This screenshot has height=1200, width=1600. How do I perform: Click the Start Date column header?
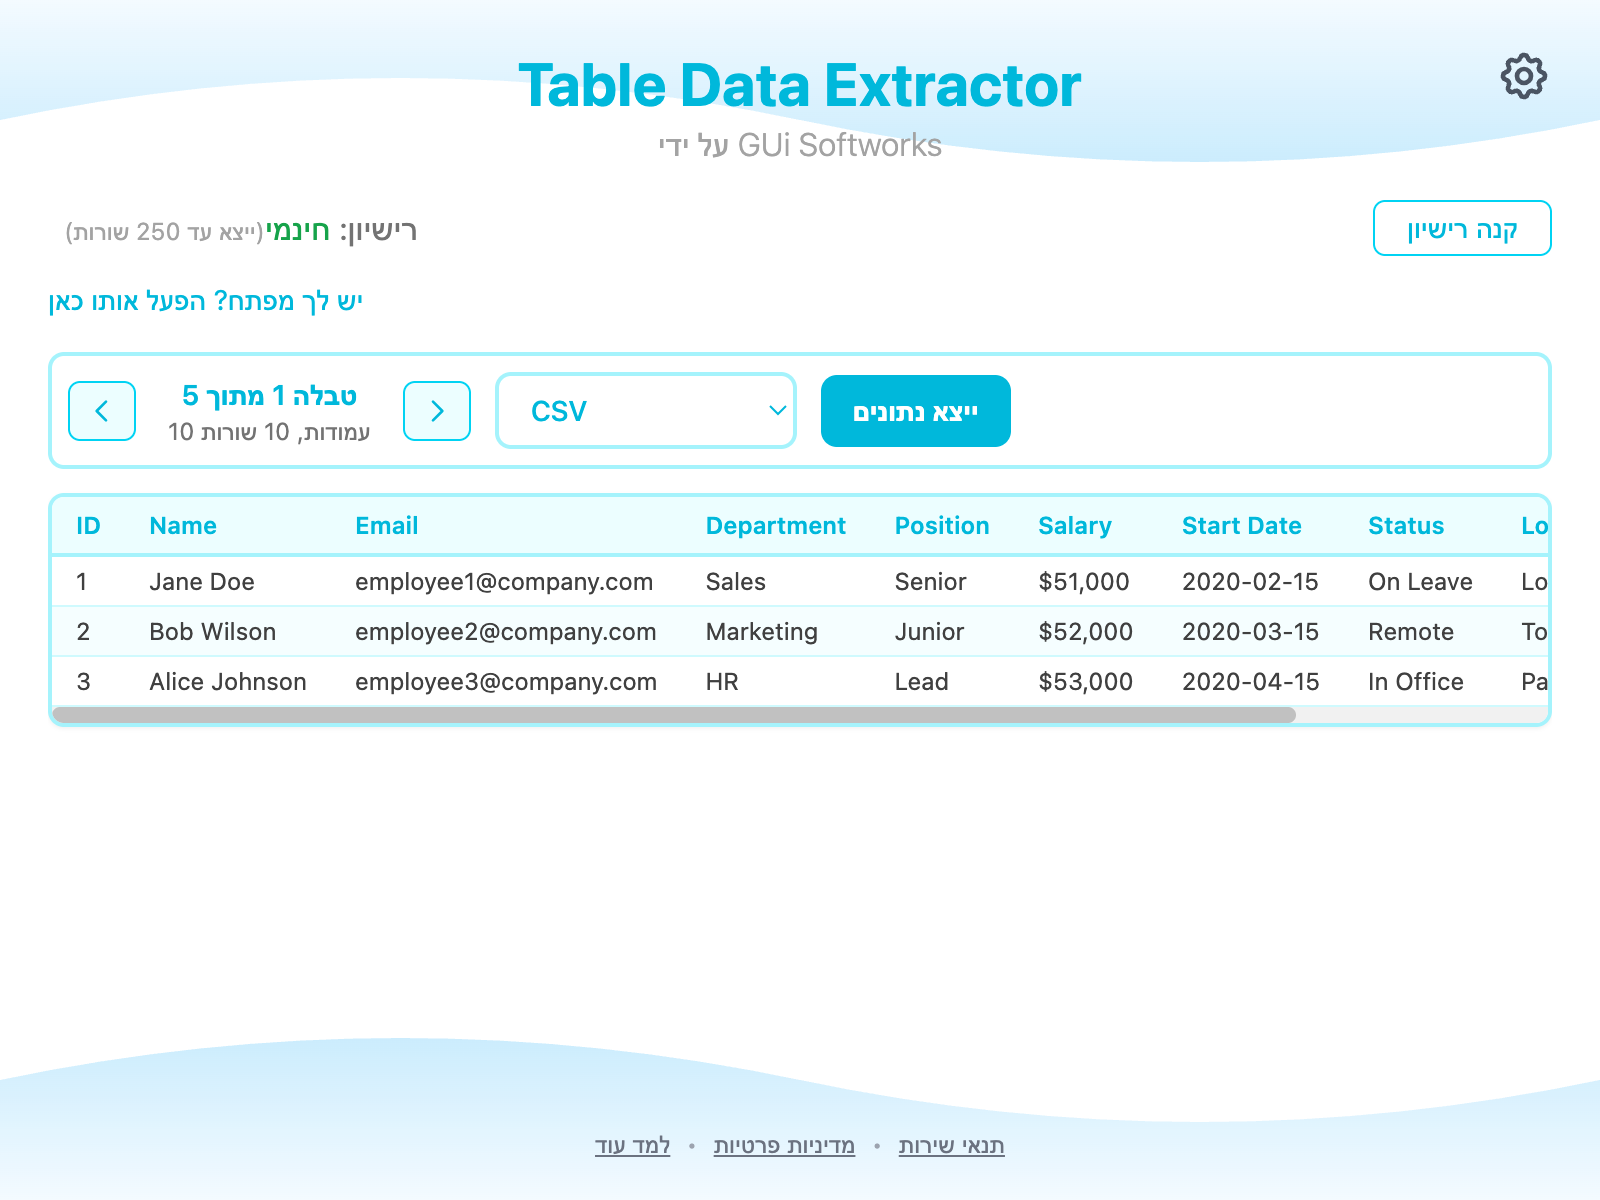(x=1241, y=526)
